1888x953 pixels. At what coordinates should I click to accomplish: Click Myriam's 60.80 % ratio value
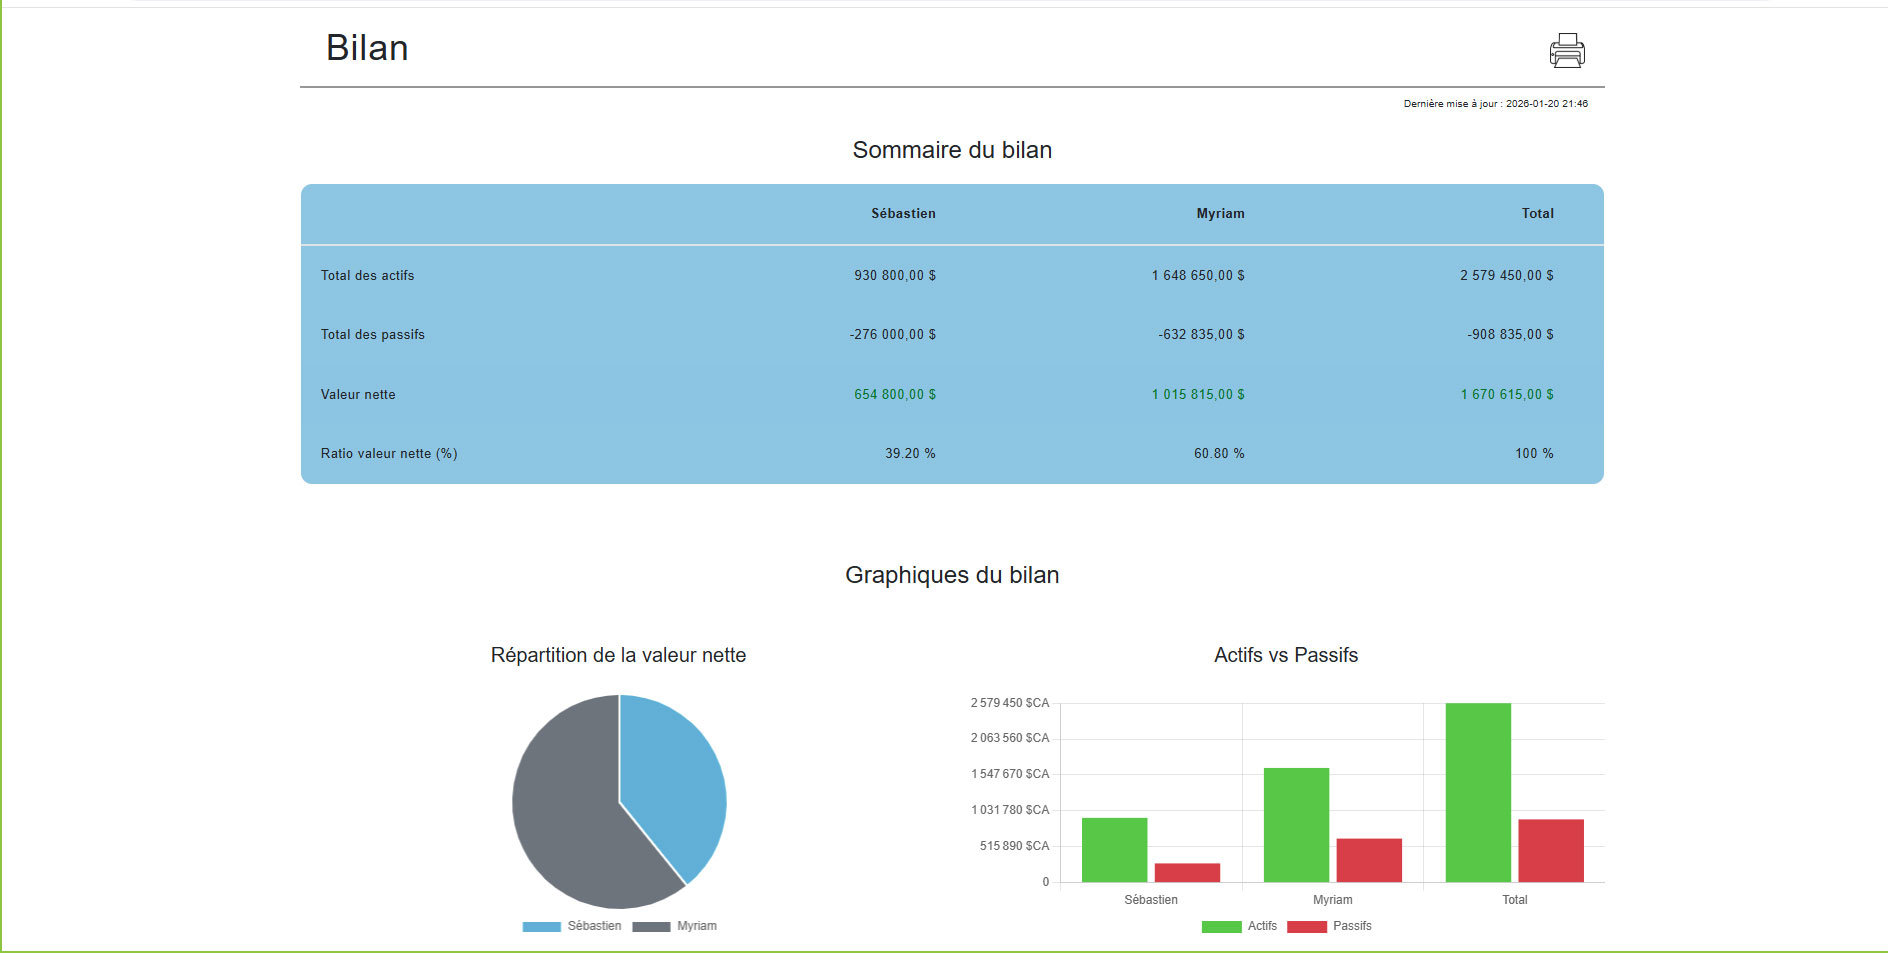(x=1218, y=454)
